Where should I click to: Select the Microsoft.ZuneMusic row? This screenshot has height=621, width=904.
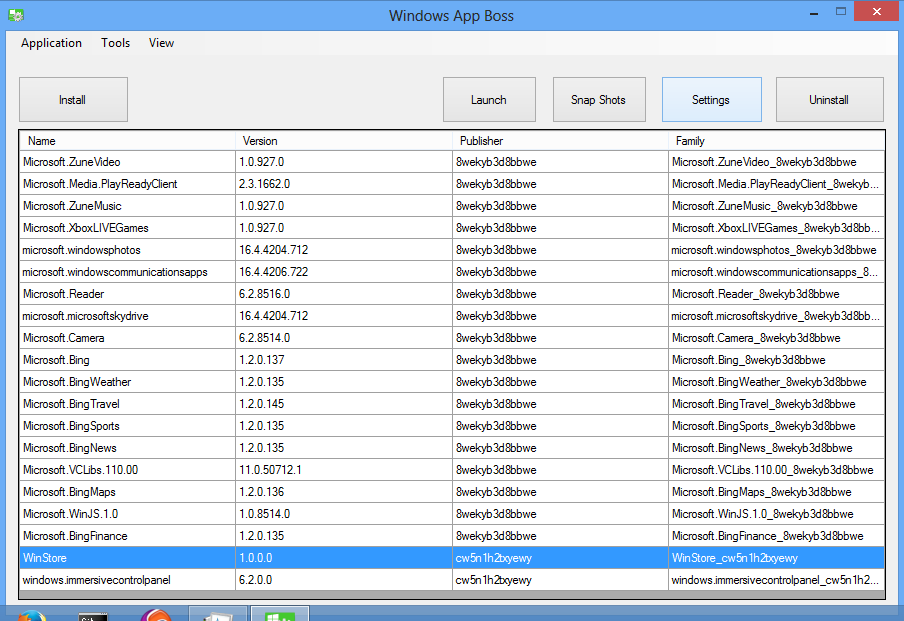tap(452, 206)
